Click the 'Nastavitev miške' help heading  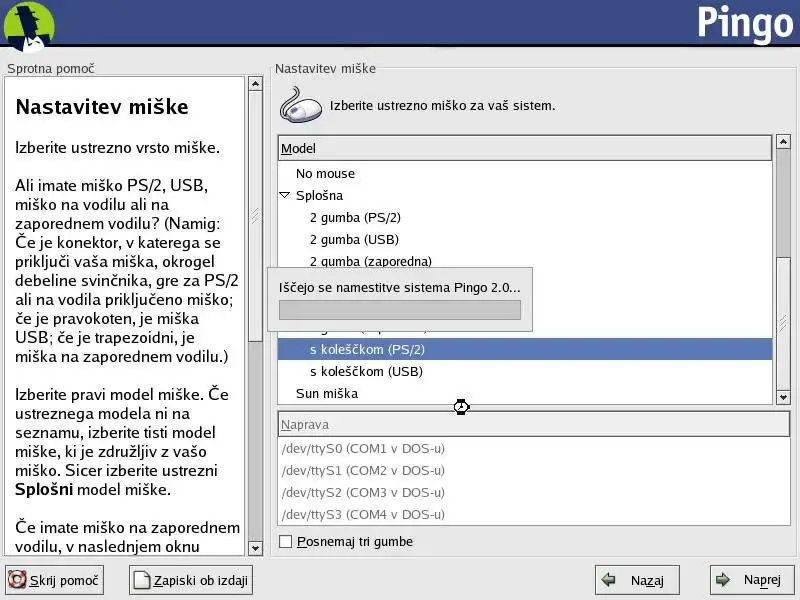[x=102, y=107]
